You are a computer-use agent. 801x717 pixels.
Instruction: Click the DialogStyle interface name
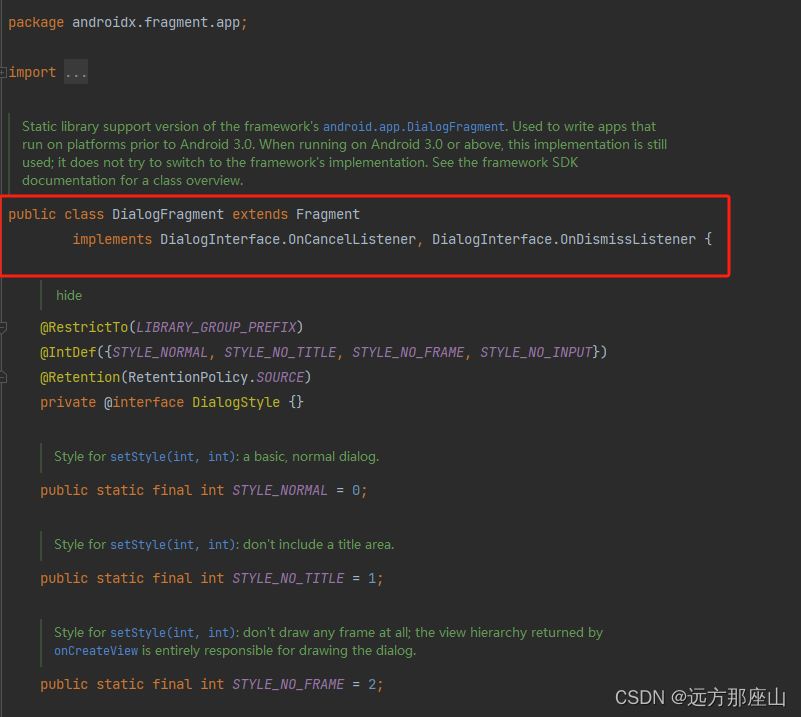[236, 402]
